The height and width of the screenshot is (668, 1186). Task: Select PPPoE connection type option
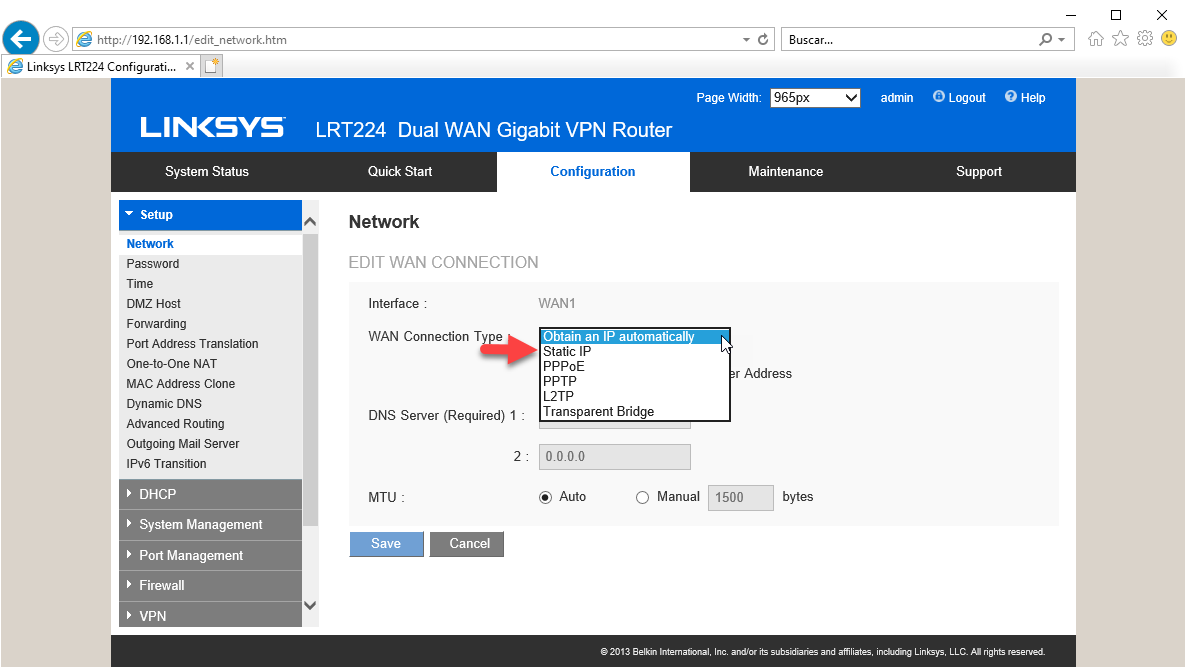(565, 367)
